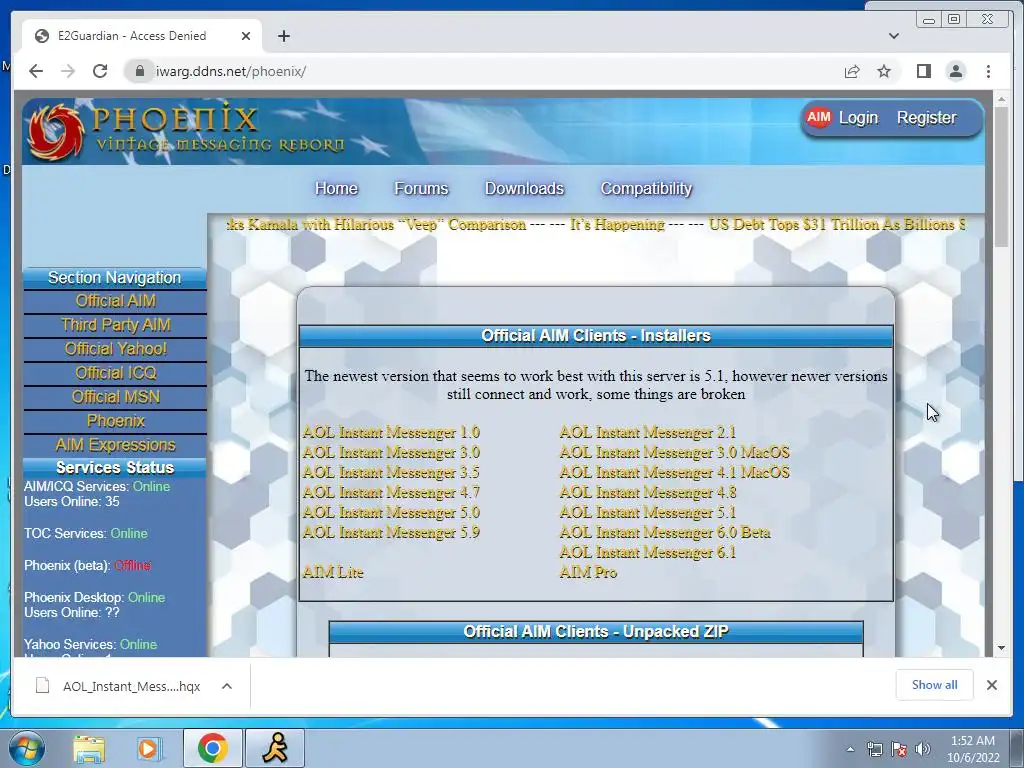Image resolution: width=1024 pixels, height=768 pixels.
Task: Select Official ICQ section
Action: (x=116, y=373)
